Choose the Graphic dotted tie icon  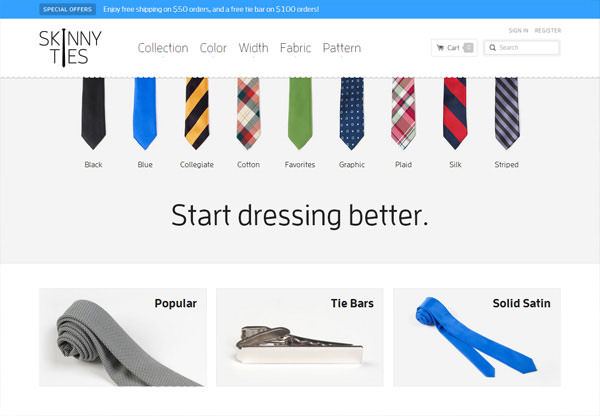click(x=352, y=113)
